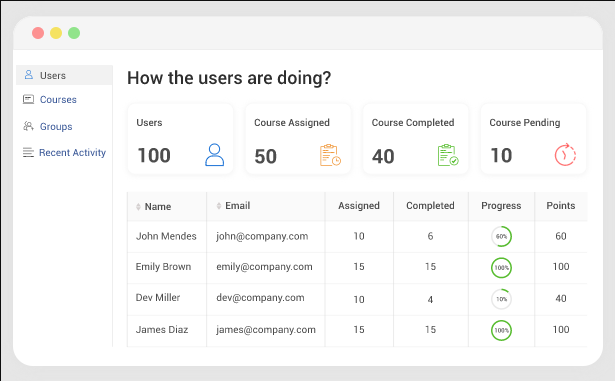This screenshot has height=381, width=615.
Task: Click James Diaz assigned value 15
Action: click(x=359, y=330)
